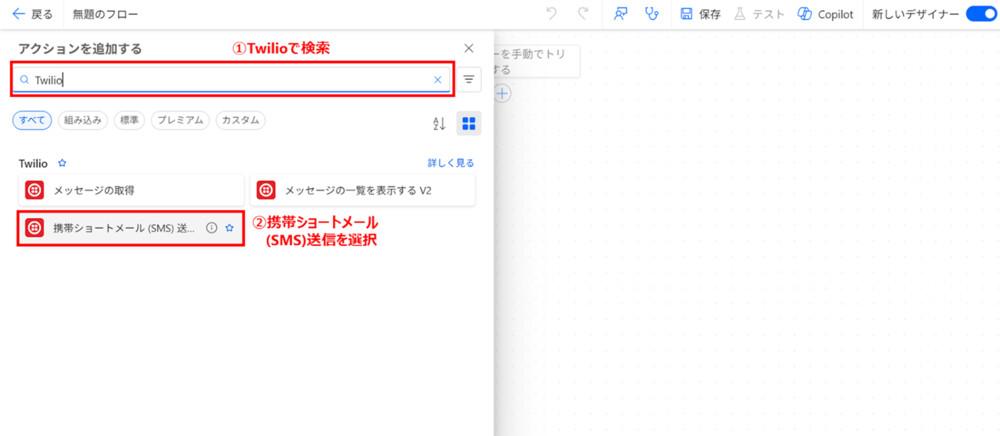
Task: Select the すべて filter chip
Action: click(x=32, y=120)
